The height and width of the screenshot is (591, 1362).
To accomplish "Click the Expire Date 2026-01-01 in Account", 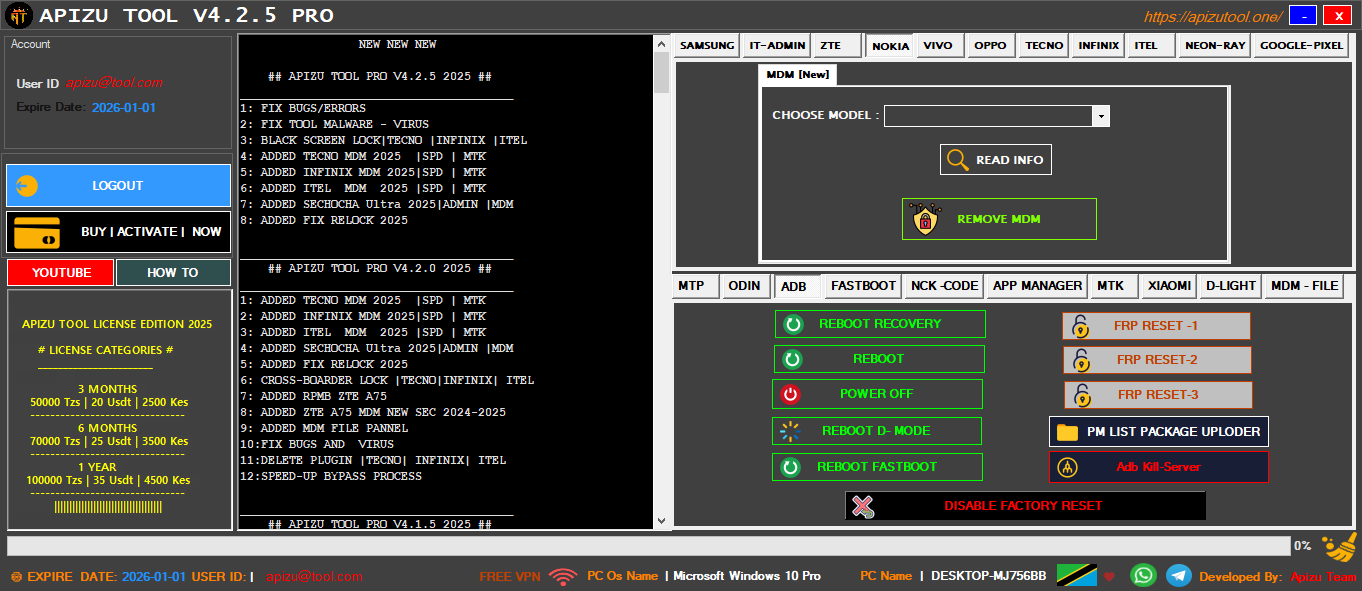I will pos(124,107).
